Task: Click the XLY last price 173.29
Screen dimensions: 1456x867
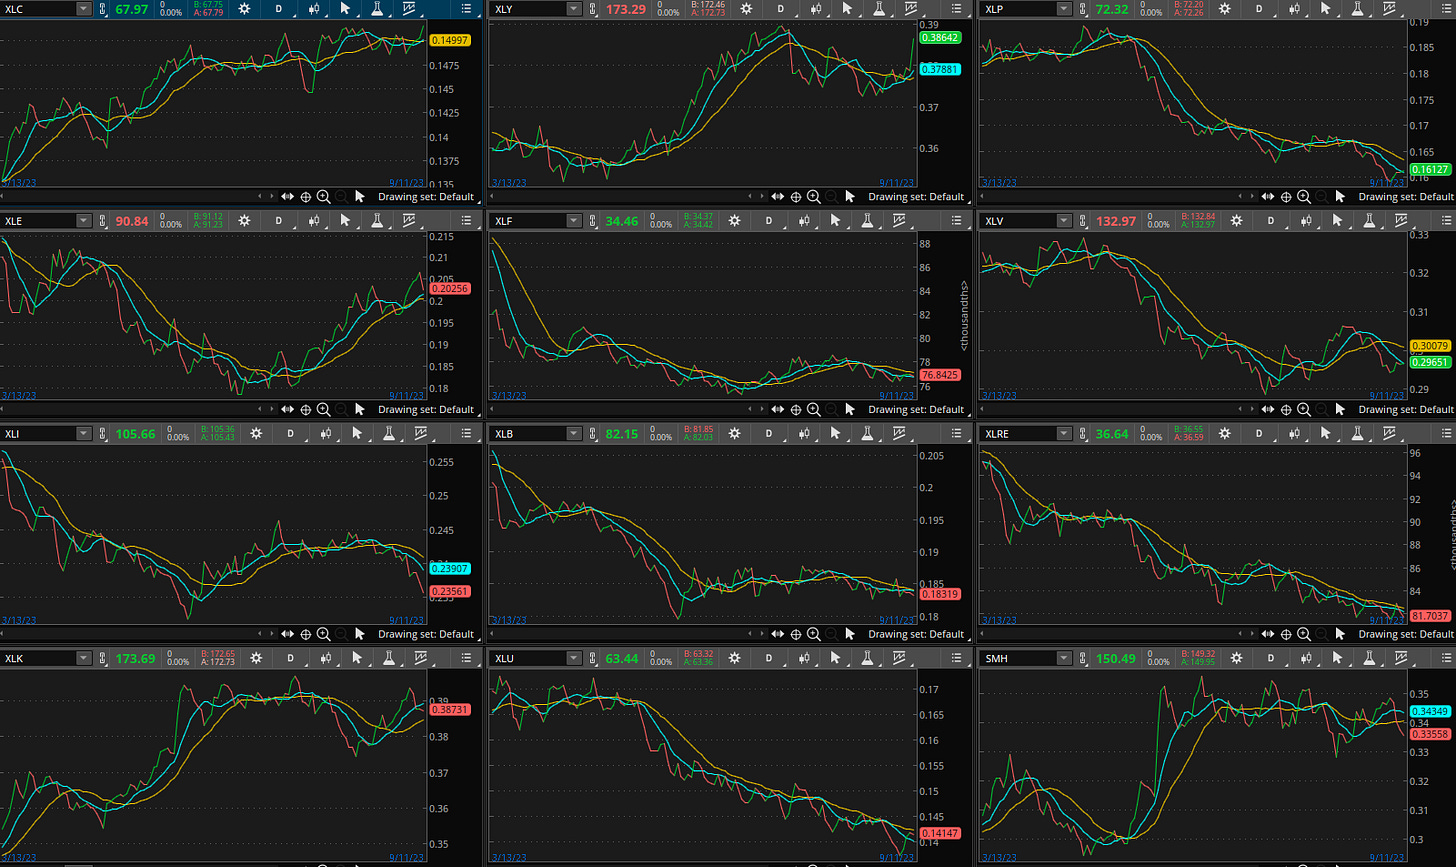Action: (625, 9)
